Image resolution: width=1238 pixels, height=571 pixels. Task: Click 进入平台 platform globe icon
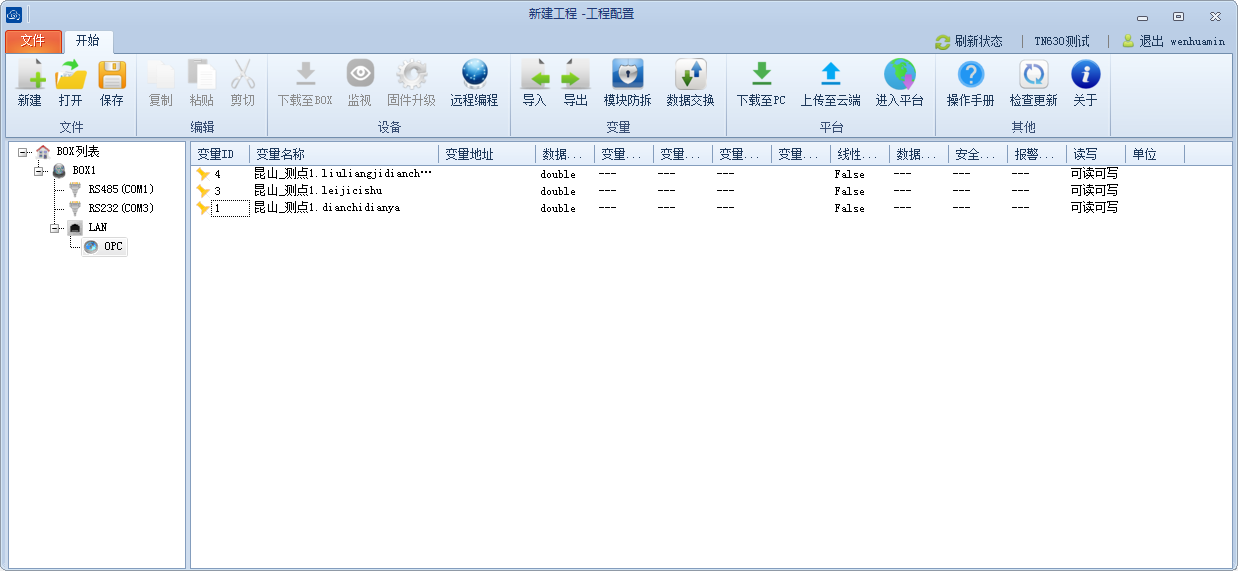point(899,74)
